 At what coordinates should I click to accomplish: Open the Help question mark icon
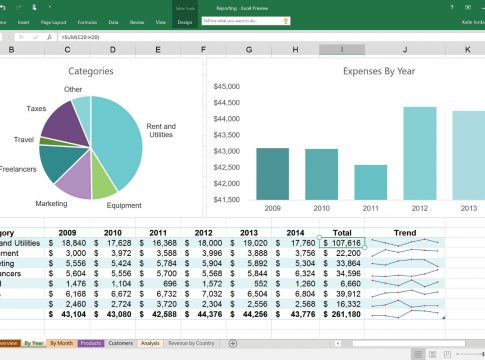[x=452, y=7]
